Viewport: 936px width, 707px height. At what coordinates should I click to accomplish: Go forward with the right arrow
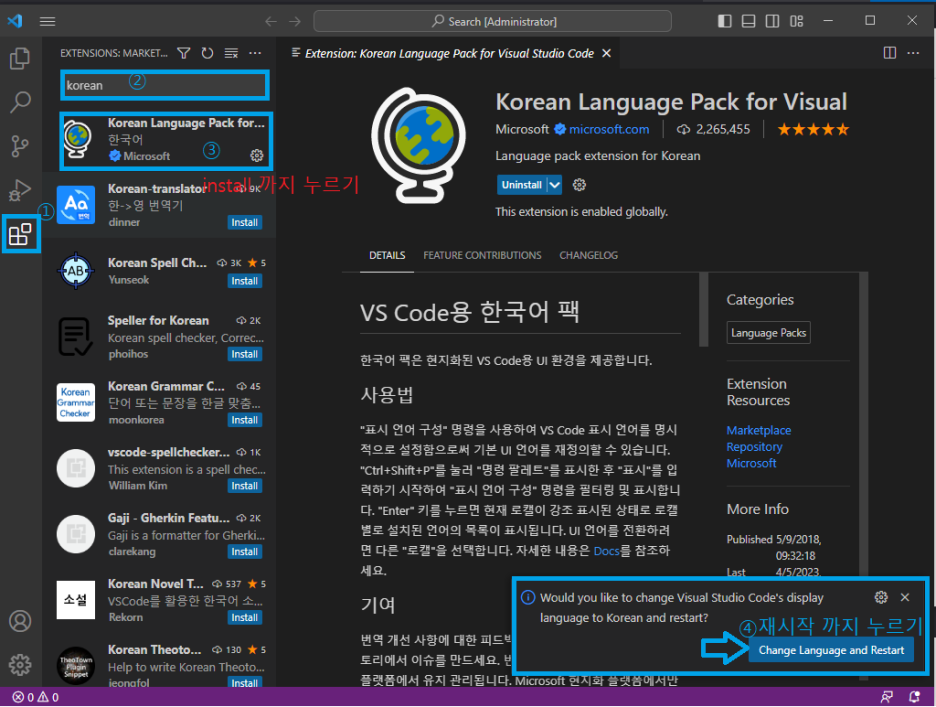coord(295,21)
